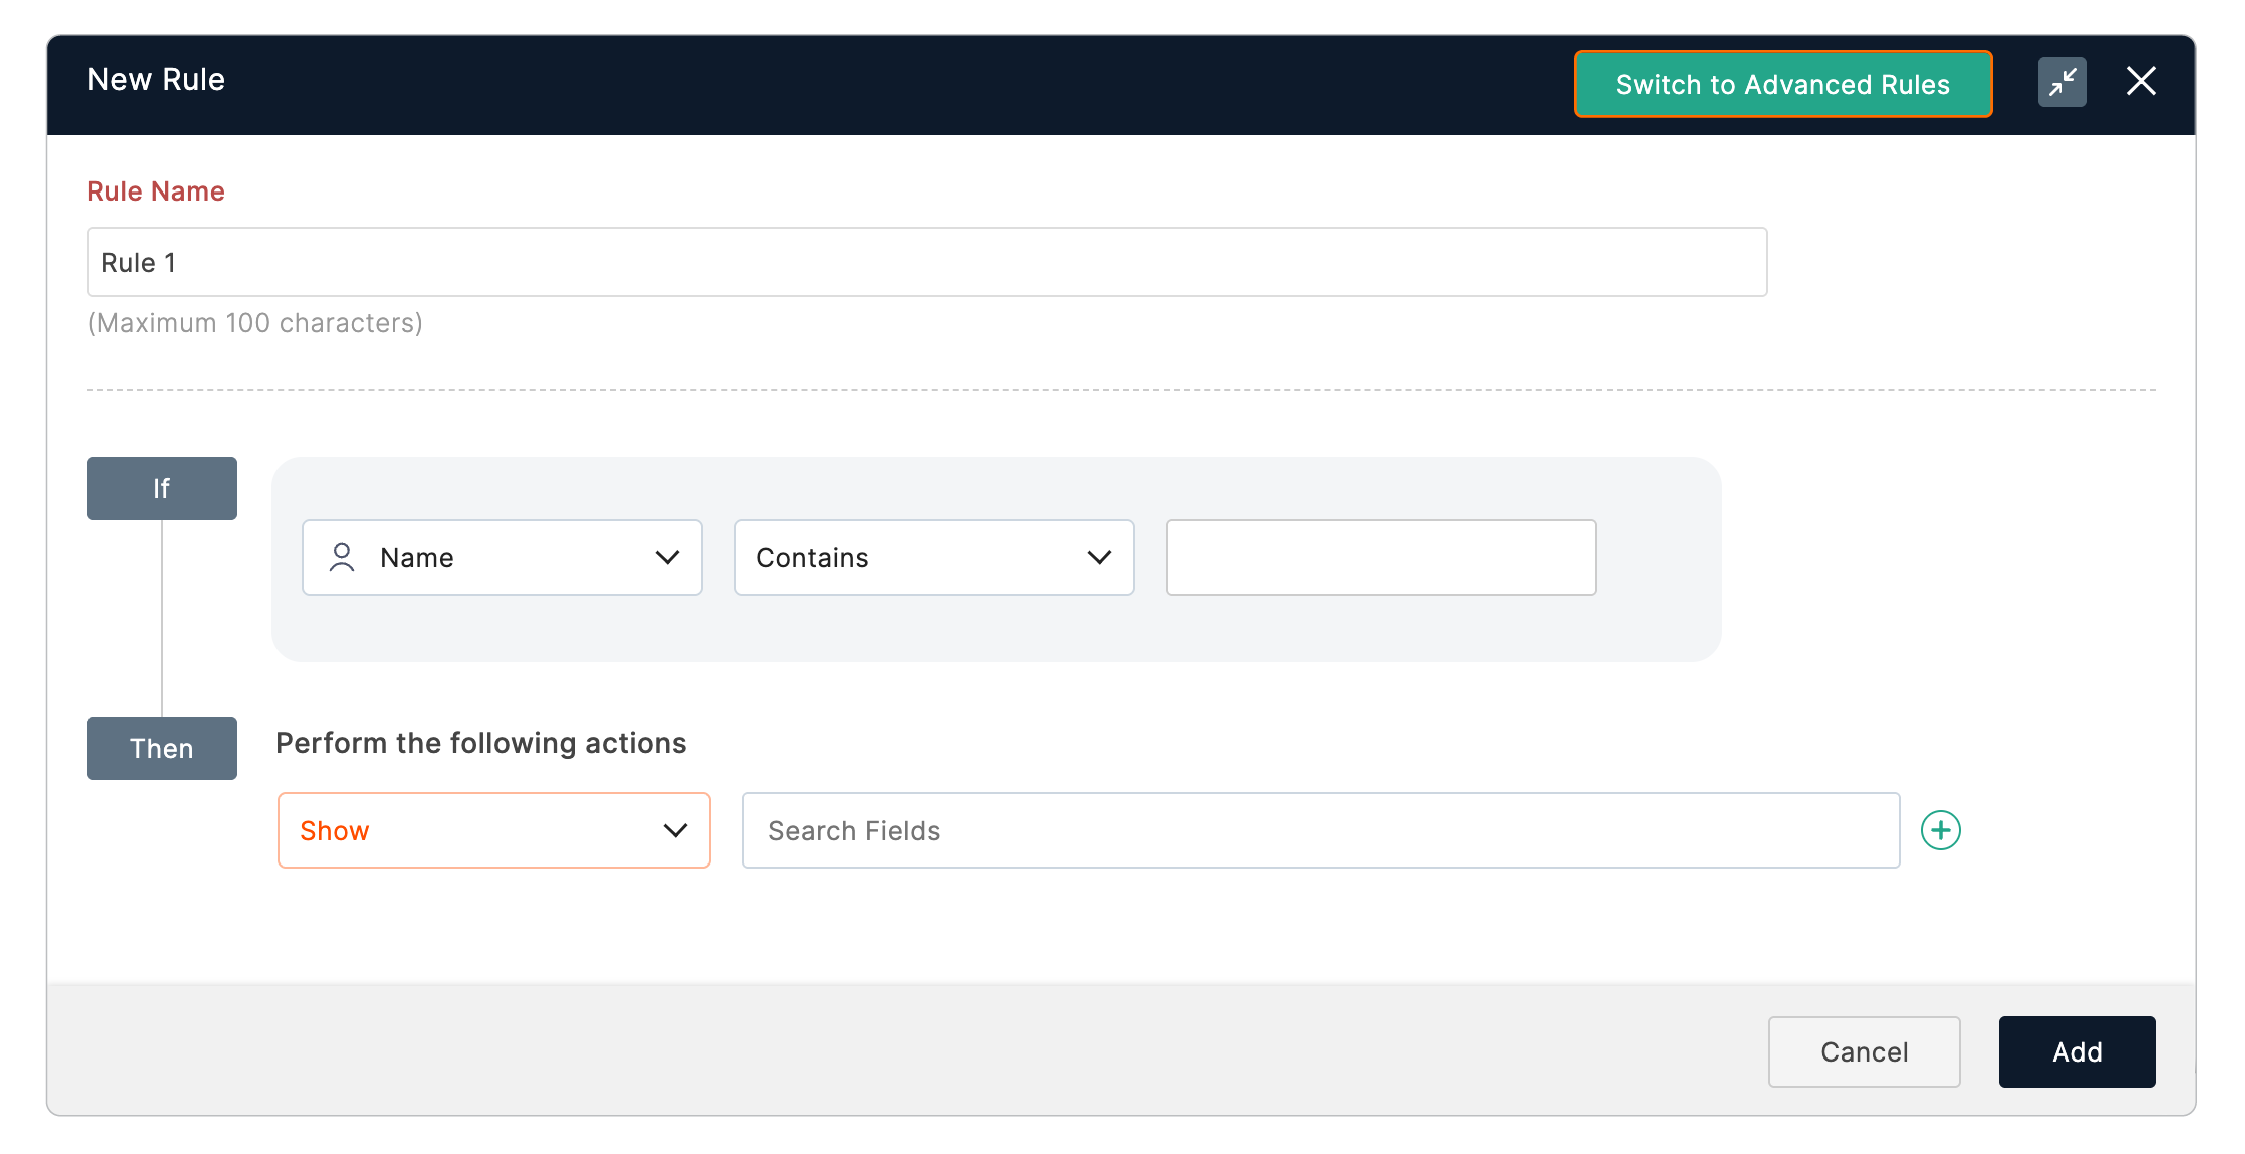Click the New Rule dialog title

[x=156, y=80]
